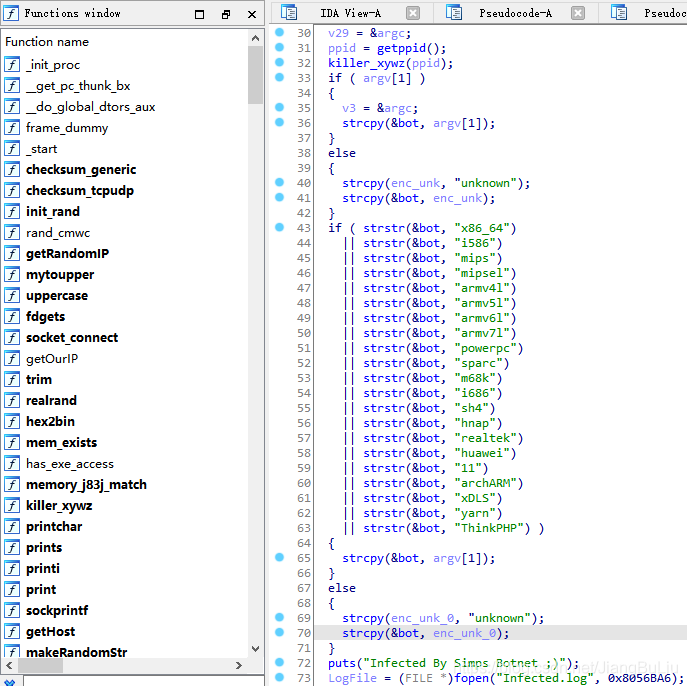Image resolution: width=687 pixels, height=686 pixels.
Task: Select getHost function
Action: (51, 631)
